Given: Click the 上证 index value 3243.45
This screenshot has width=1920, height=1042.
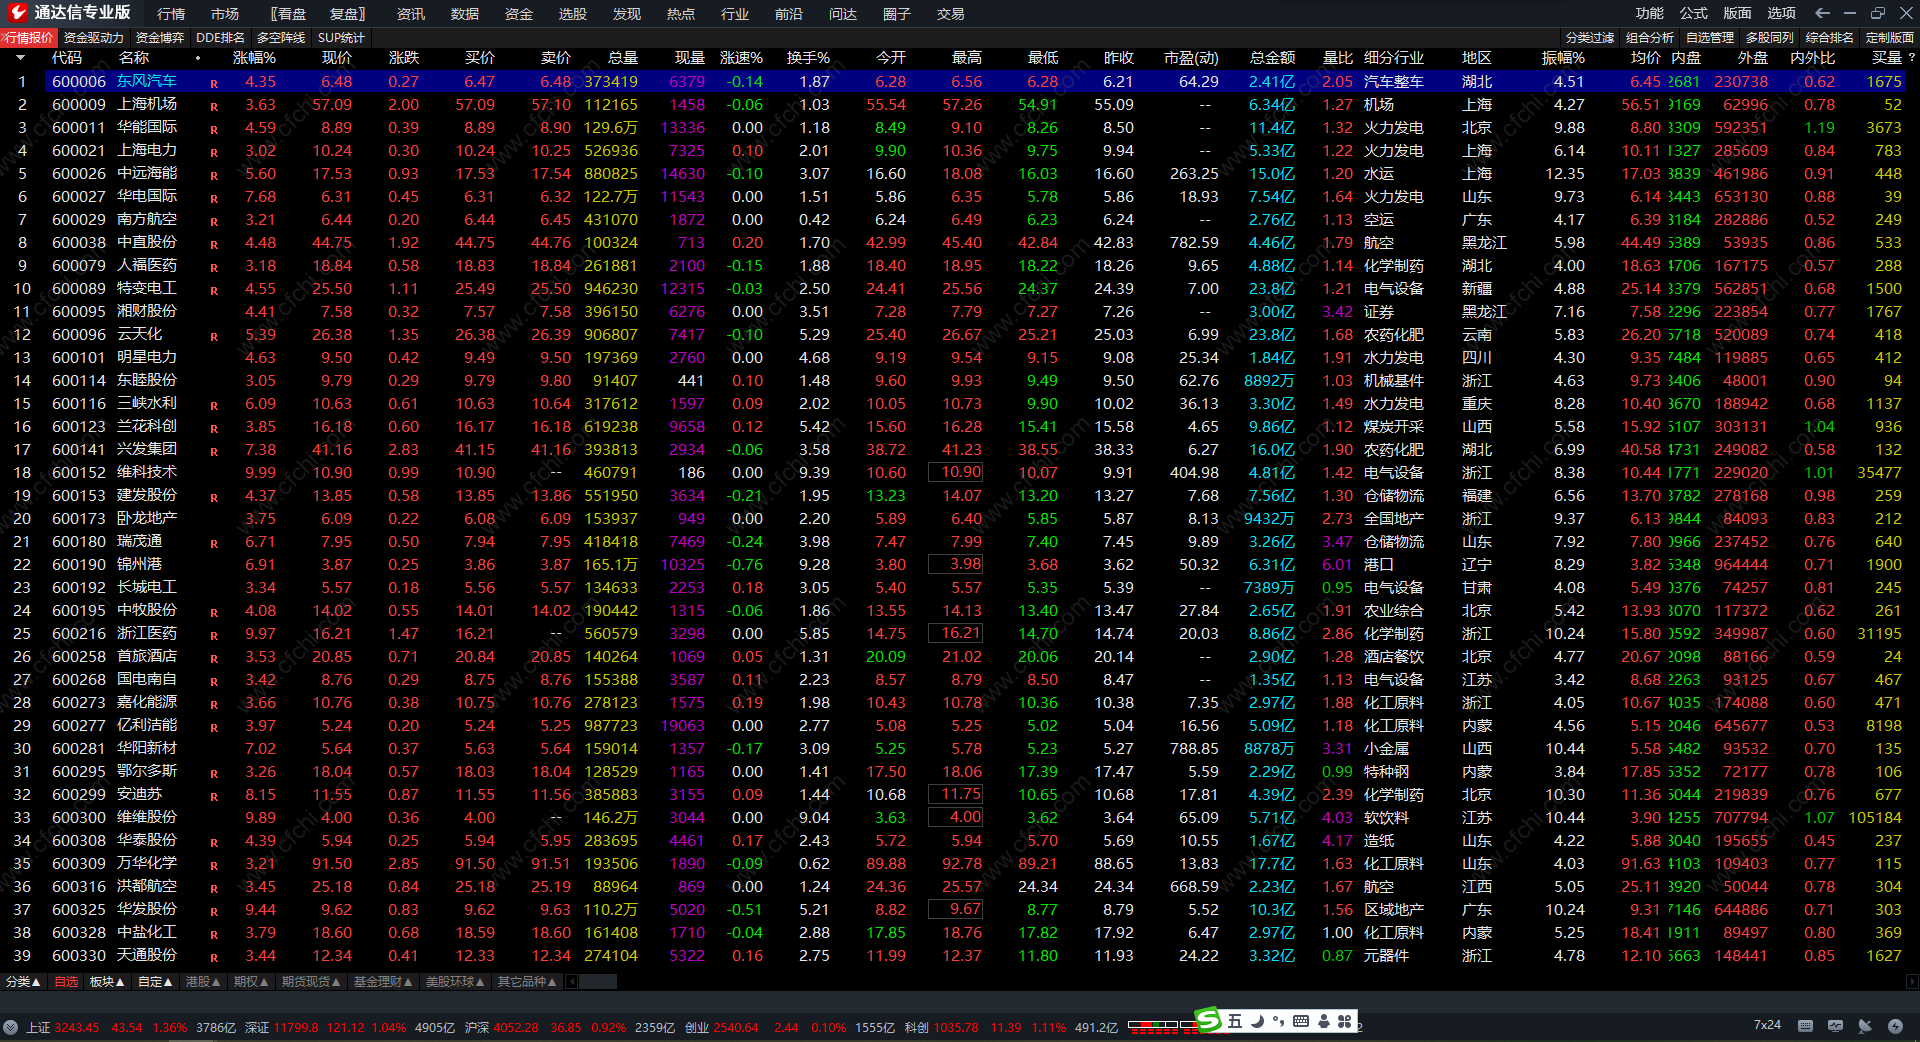Looking at the screenshot, I should (77, 1027).
